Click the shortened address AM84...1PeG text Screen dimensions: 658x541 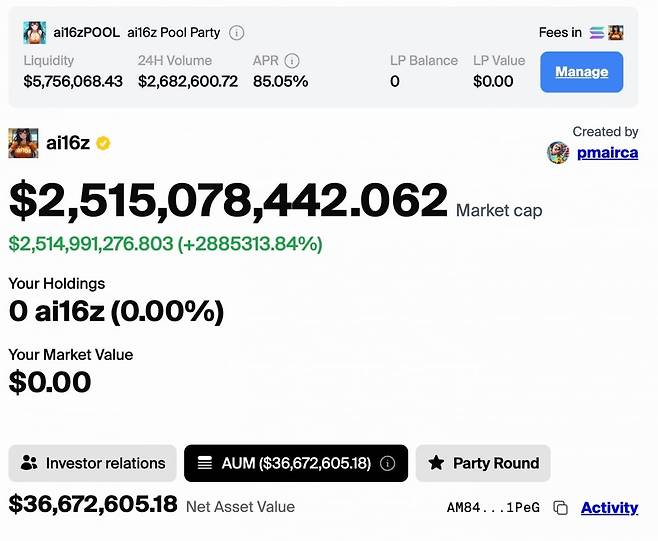point(493,508)
